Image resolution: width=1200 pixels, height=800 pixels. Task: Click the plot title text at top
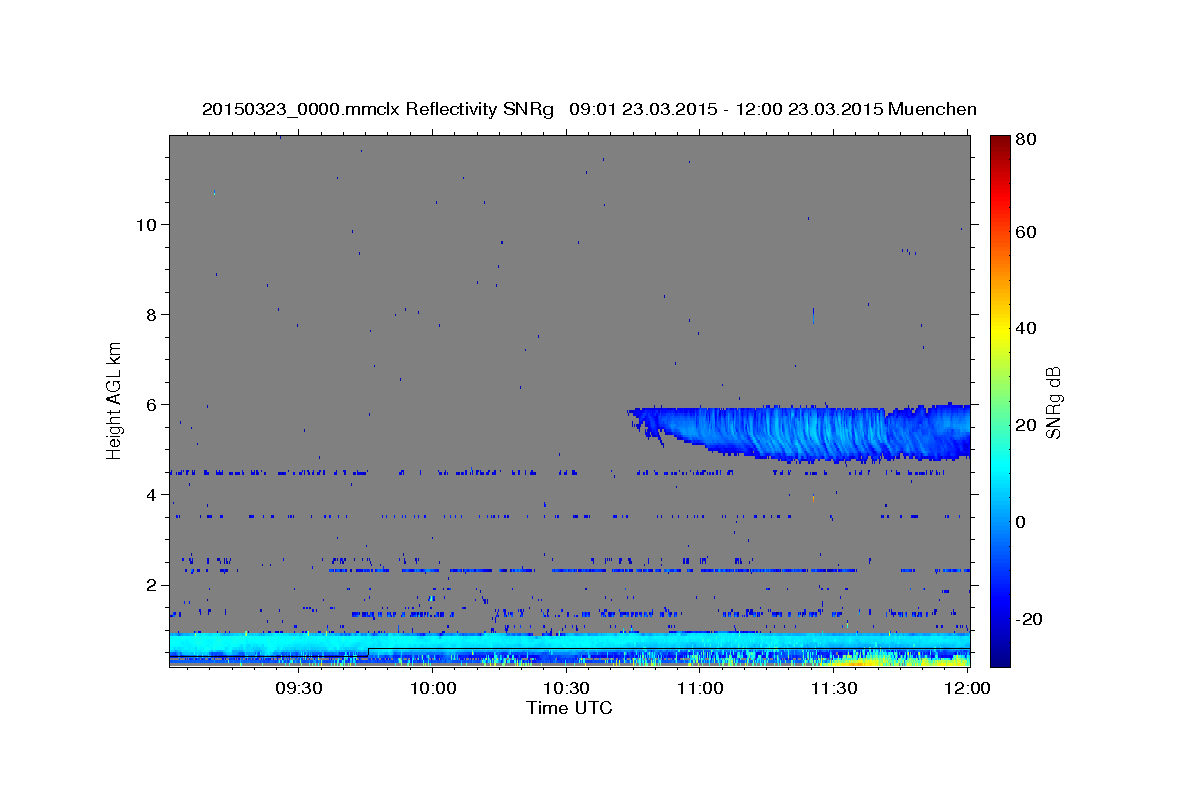(589, 109)
